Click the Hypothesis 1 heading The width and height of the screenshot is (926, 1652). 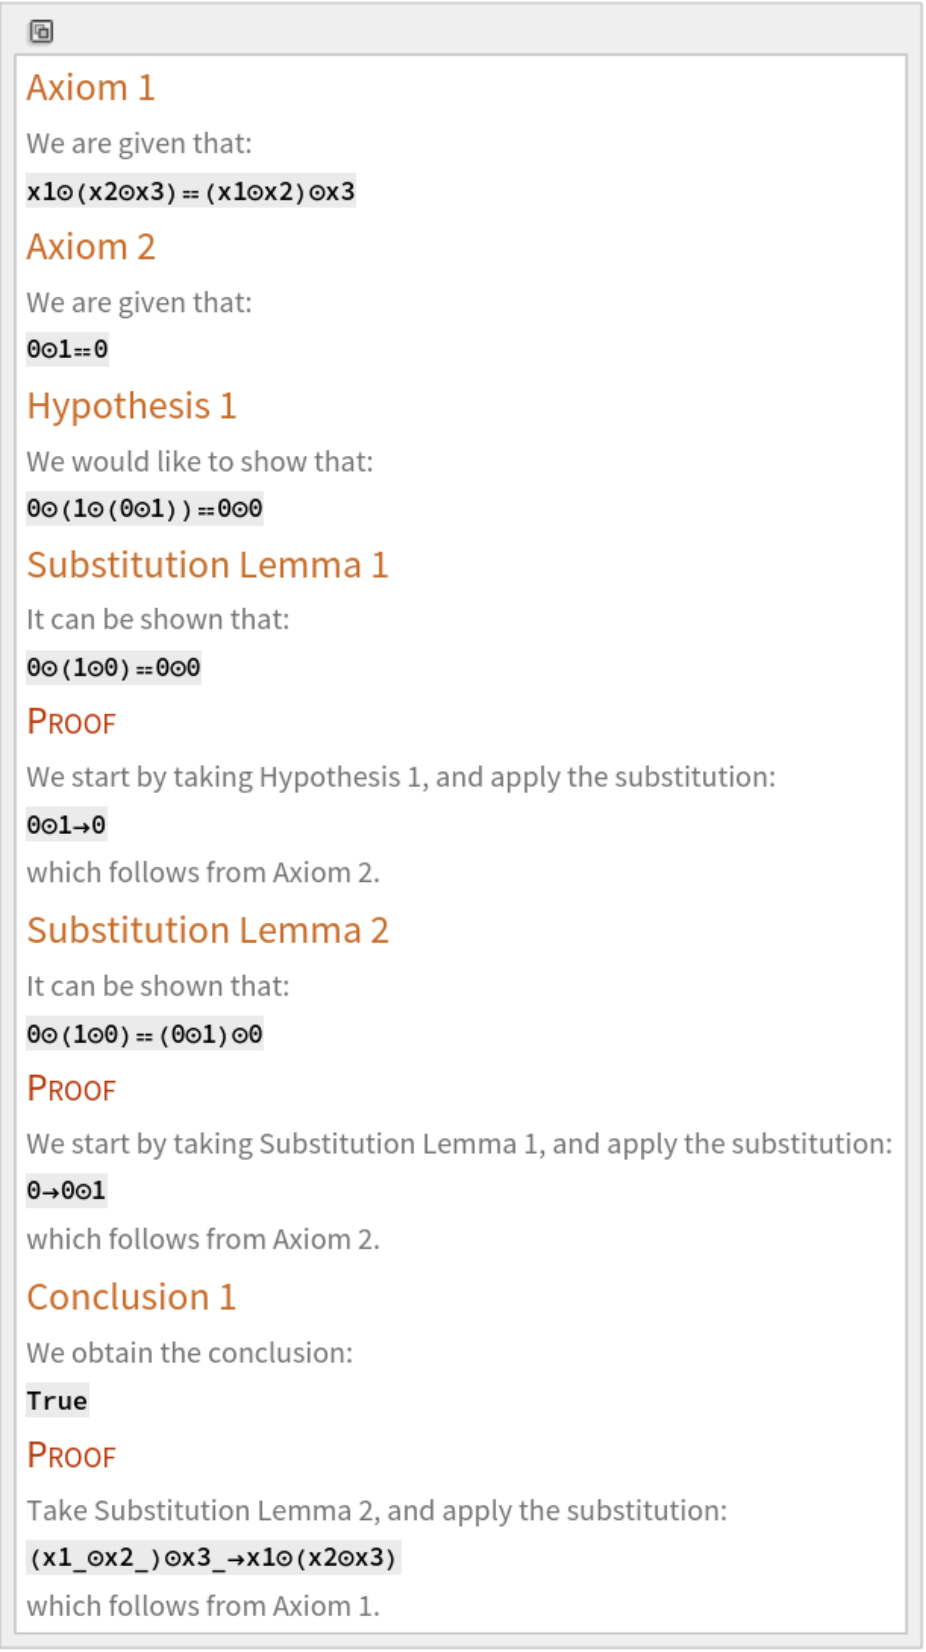pos(131,406)
